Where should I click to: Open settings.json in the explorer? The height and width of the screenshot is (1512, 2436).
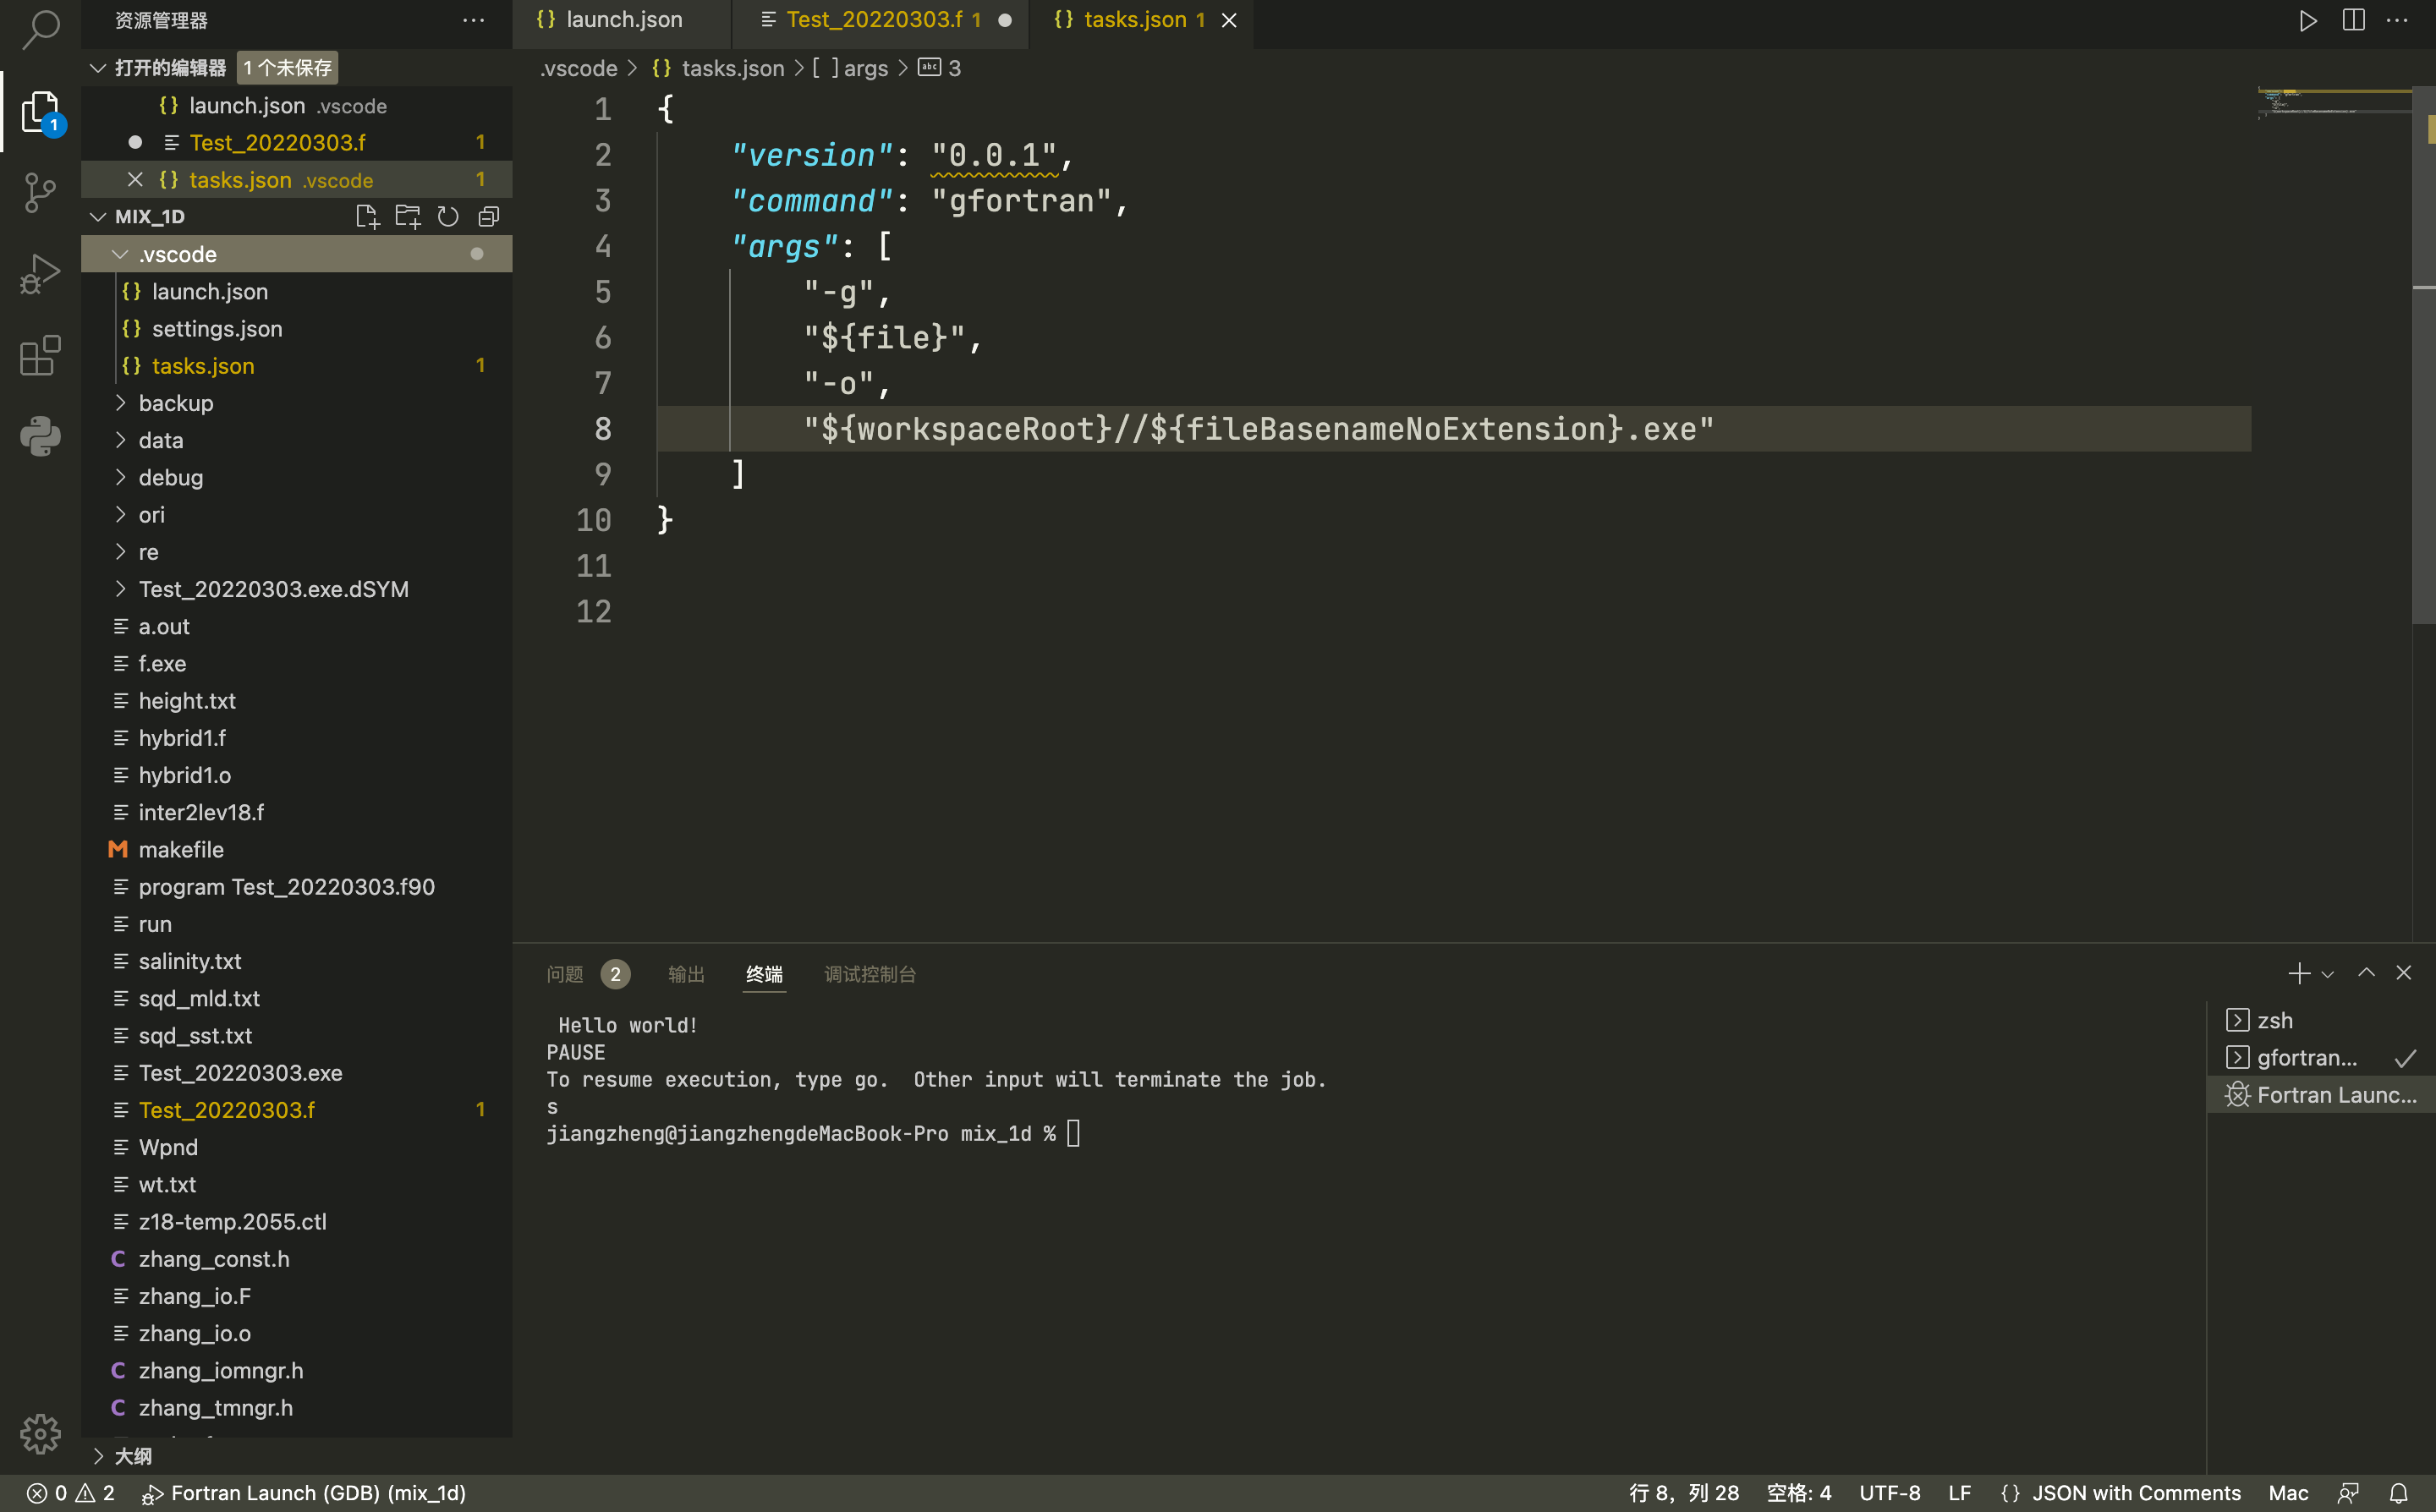[296, 328]
